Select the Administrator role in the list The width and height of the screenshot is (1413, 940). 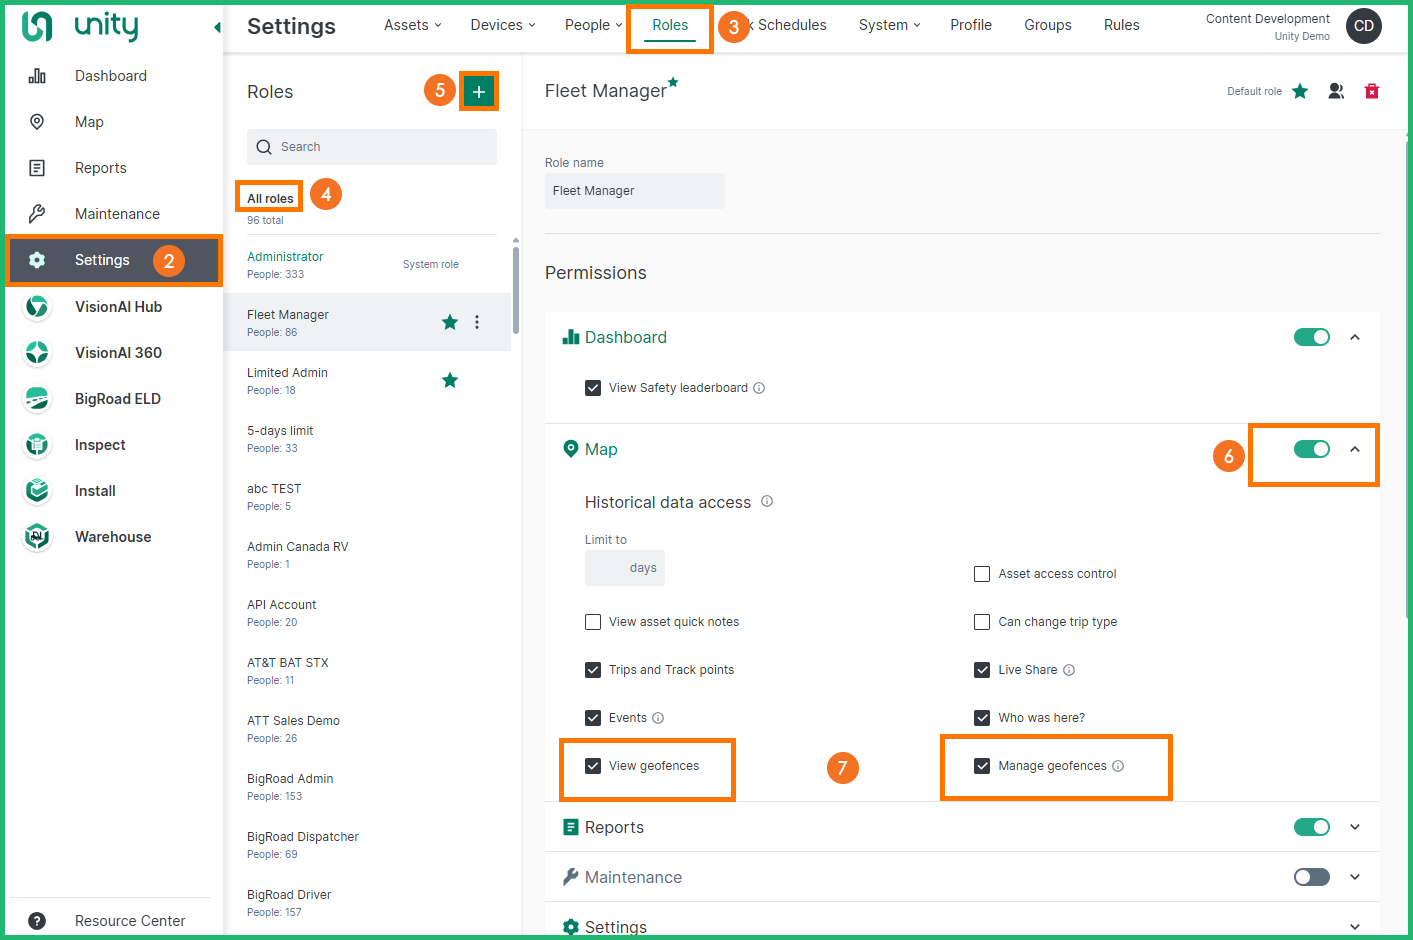tap(286, 257)
